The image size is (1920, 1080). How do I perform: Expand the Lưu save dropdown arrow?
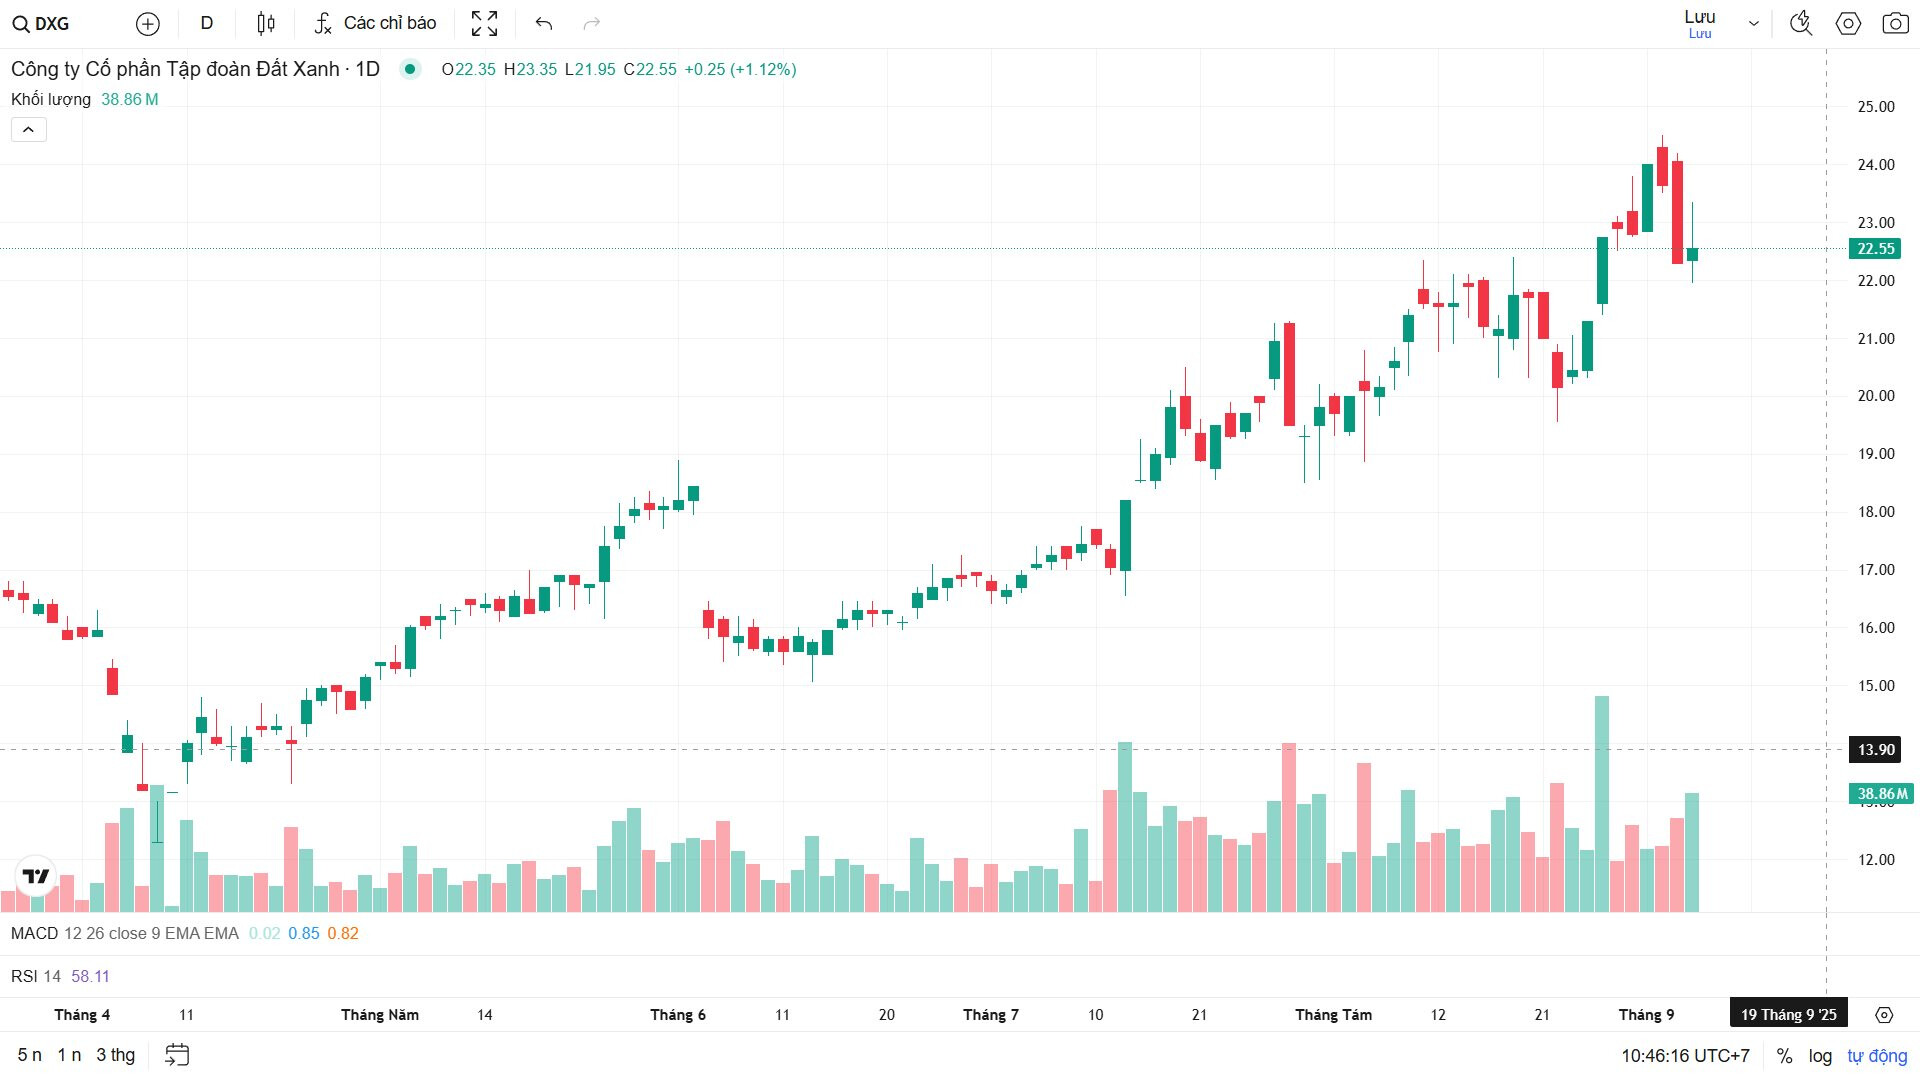(1753, 23)
